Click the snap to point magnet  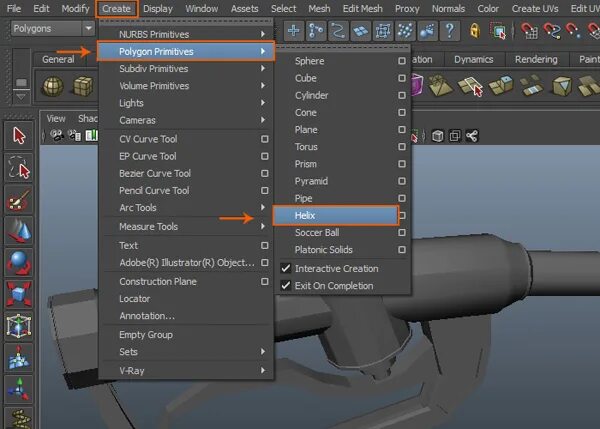pos(573,31)
